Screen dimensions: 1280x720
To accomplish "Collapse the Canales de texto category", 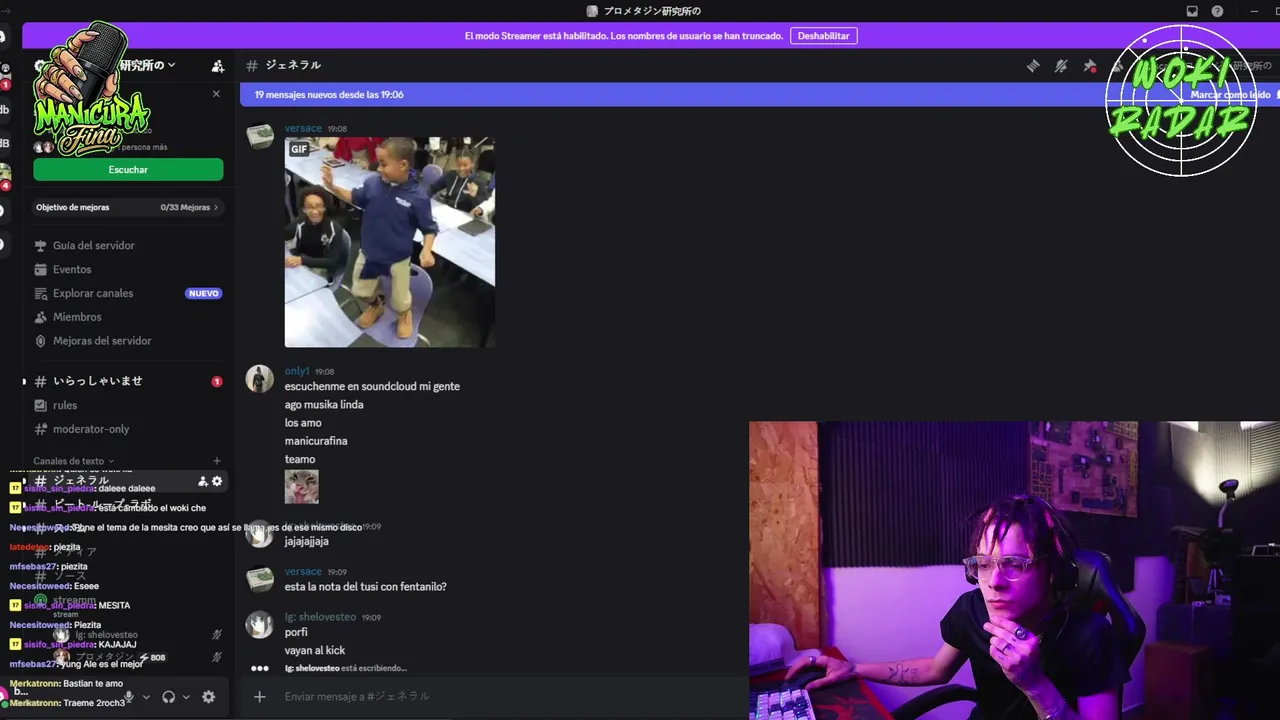I will [74, 461].
